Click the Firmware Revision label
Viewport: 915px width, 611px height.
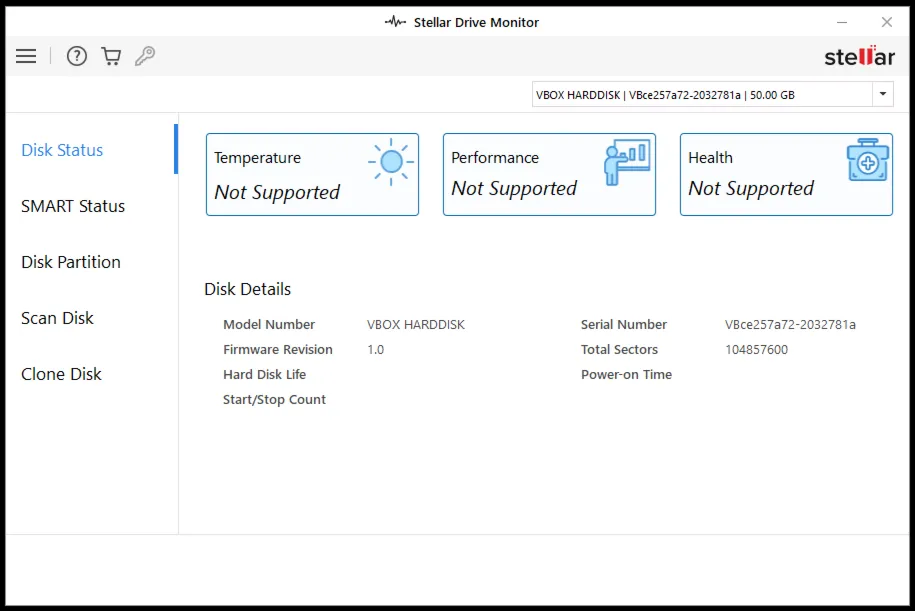(278, 350)
